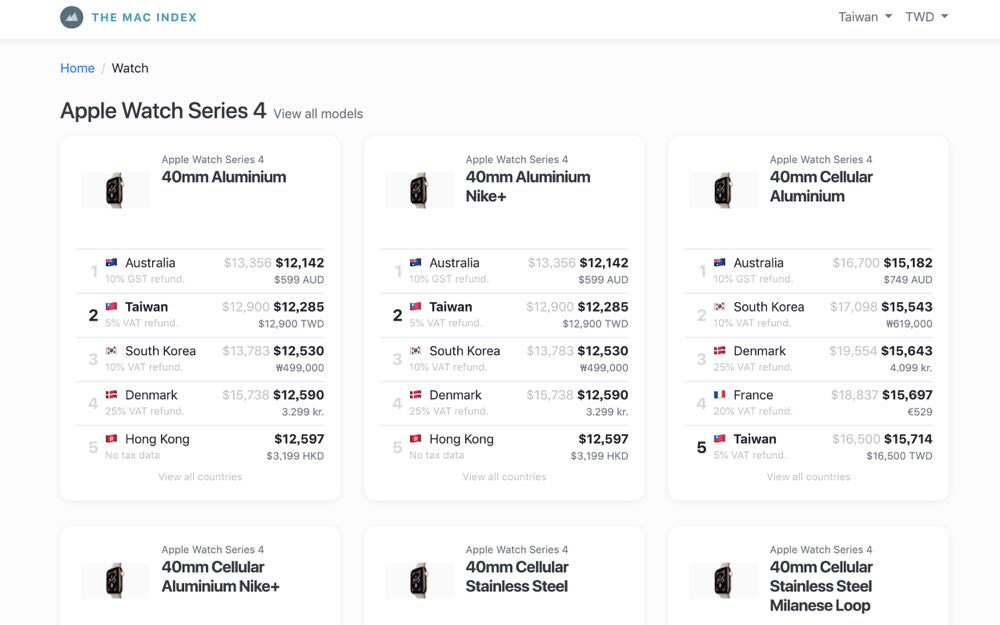Image resolution: width=1000 pixels, height=625 pixels.
Task: Go to Home breadcrumb link
Action: pyautogui.click(x=77, y=68)
